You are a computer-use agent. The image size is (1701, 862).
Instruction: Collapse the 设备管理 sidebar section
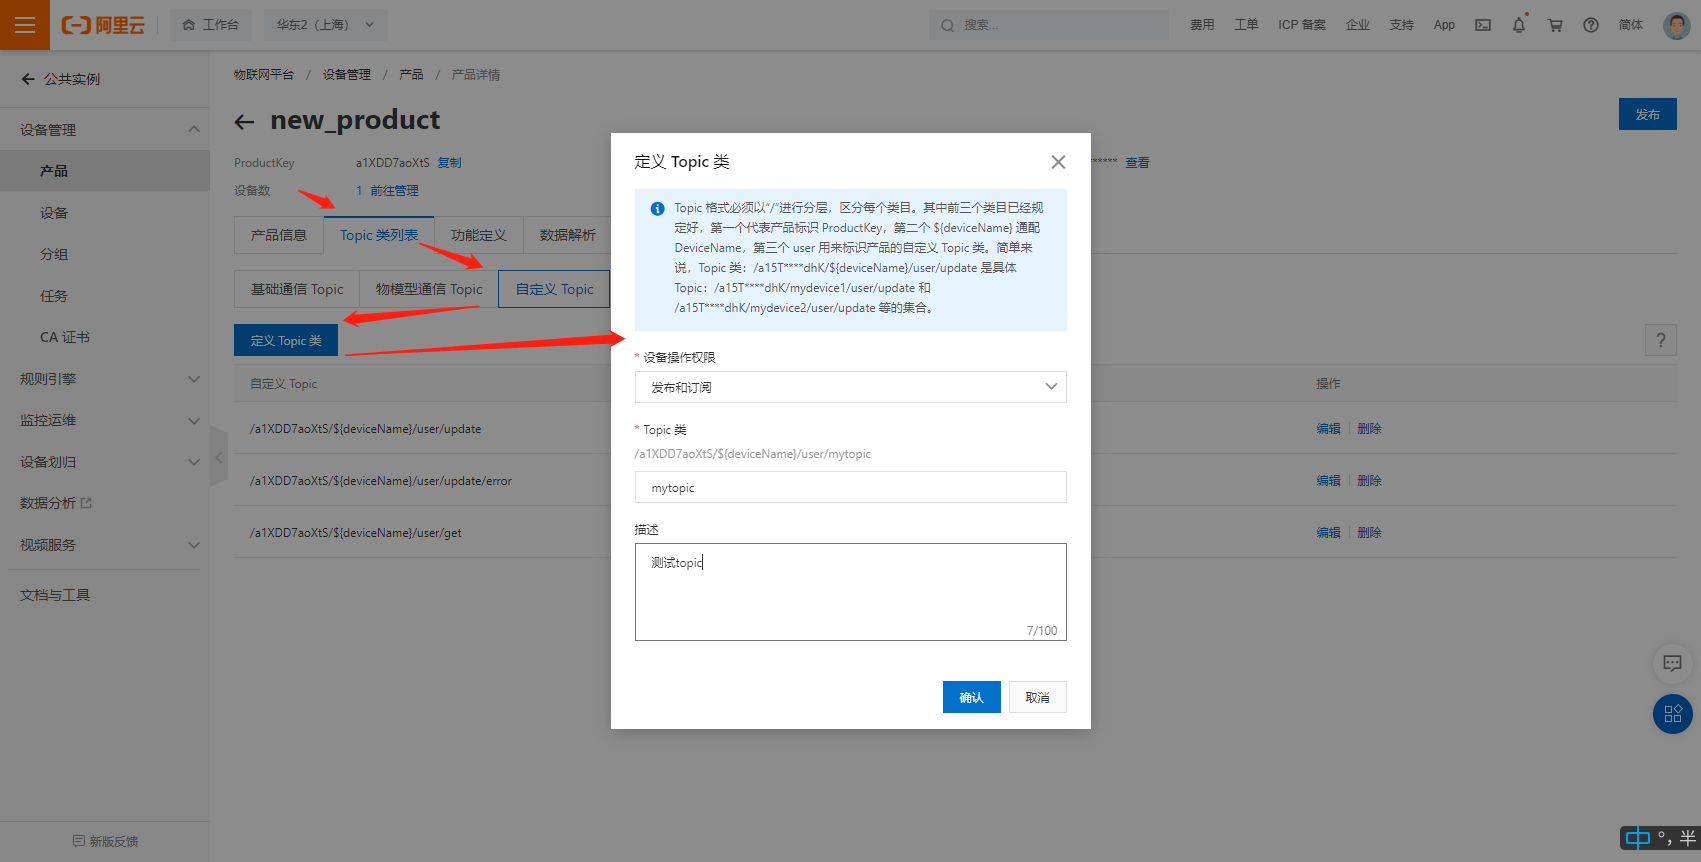(x=105, y=129)
